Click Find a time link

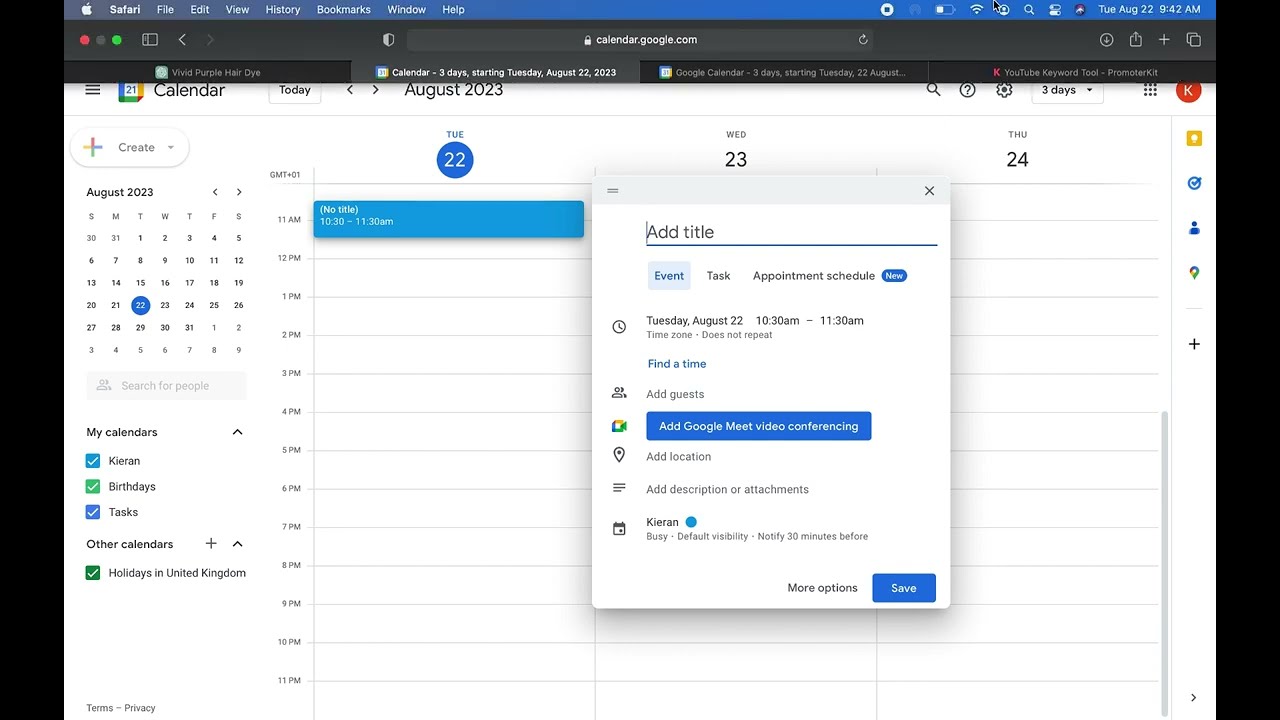[x=677, y=364]
